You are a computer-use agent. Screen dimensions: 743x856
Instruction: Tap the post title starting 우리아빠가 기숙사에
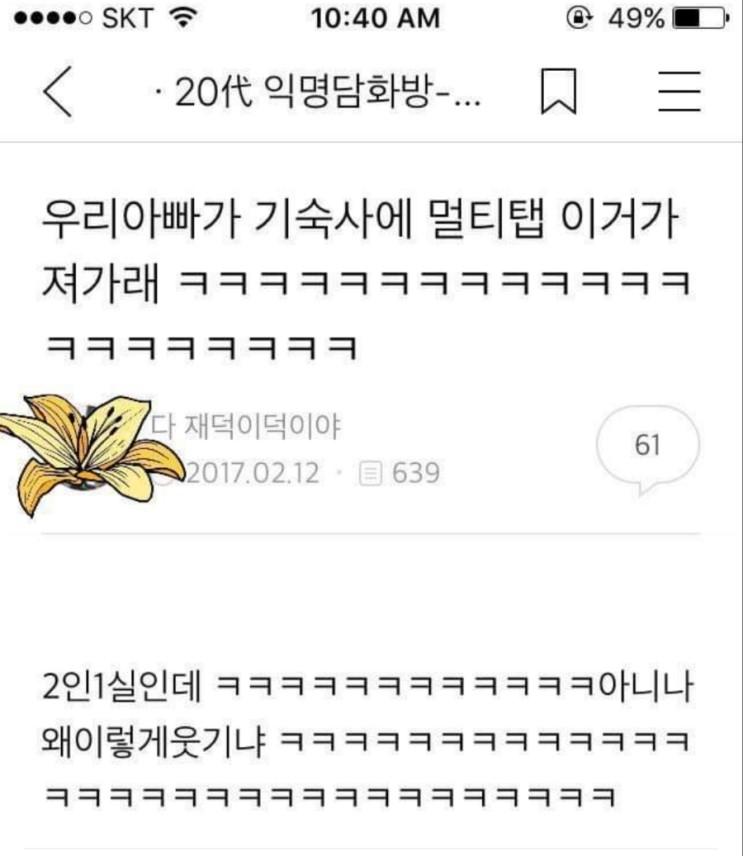[x=367, y=282]
